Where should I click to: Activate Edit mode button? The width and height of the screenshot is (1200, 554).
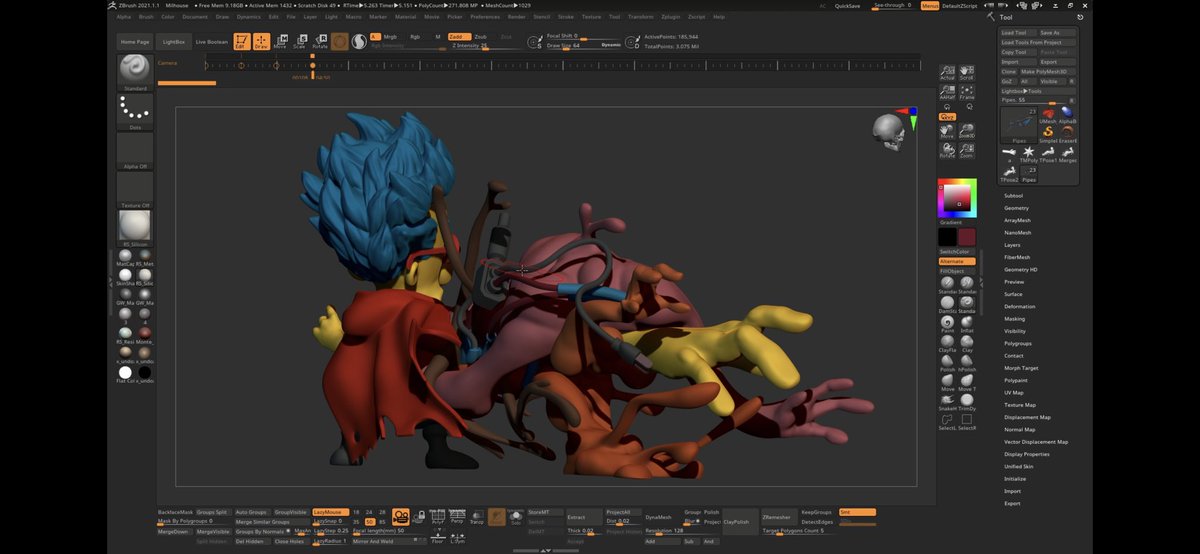tap(241, 41)
